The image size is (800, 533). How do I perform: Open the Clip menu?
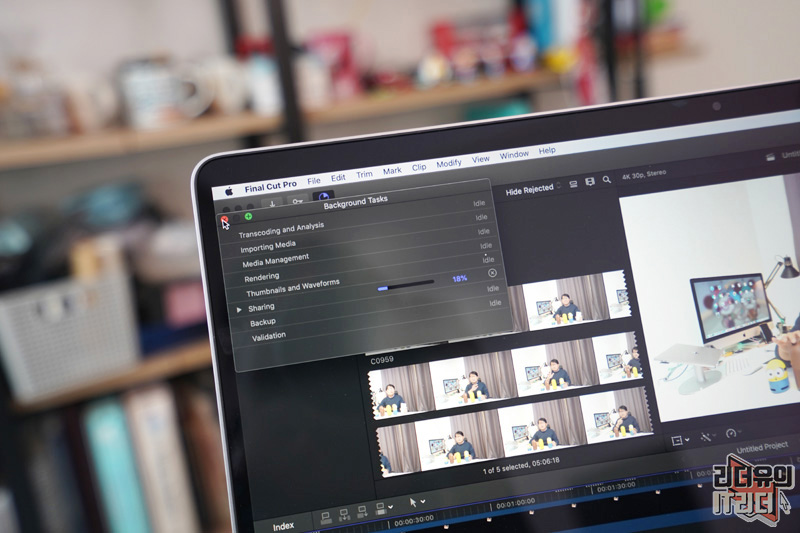(x=419, y=167)
